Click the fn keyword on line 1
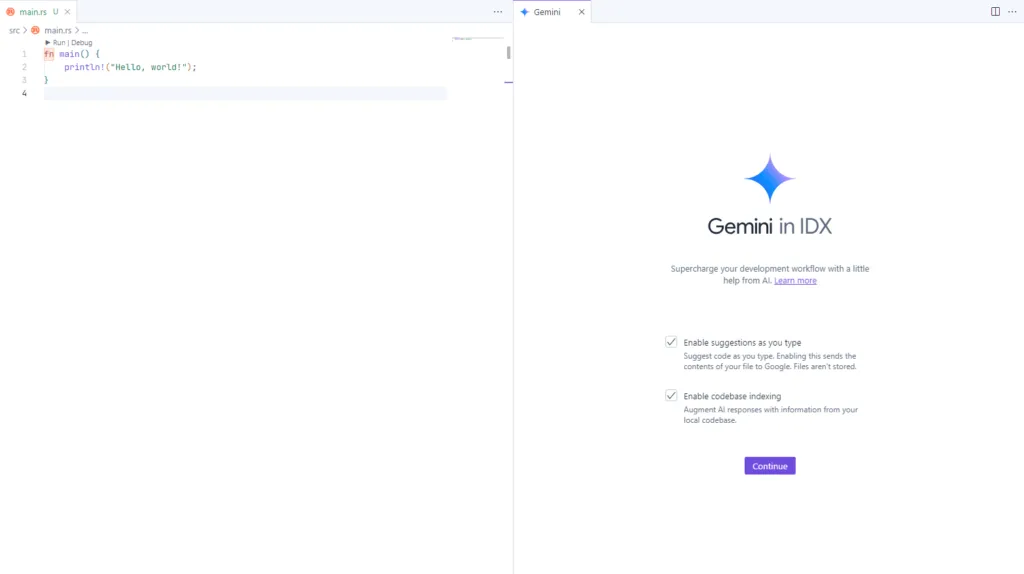This screenshot has height=574, width=1024. click(x=49, y=54)
